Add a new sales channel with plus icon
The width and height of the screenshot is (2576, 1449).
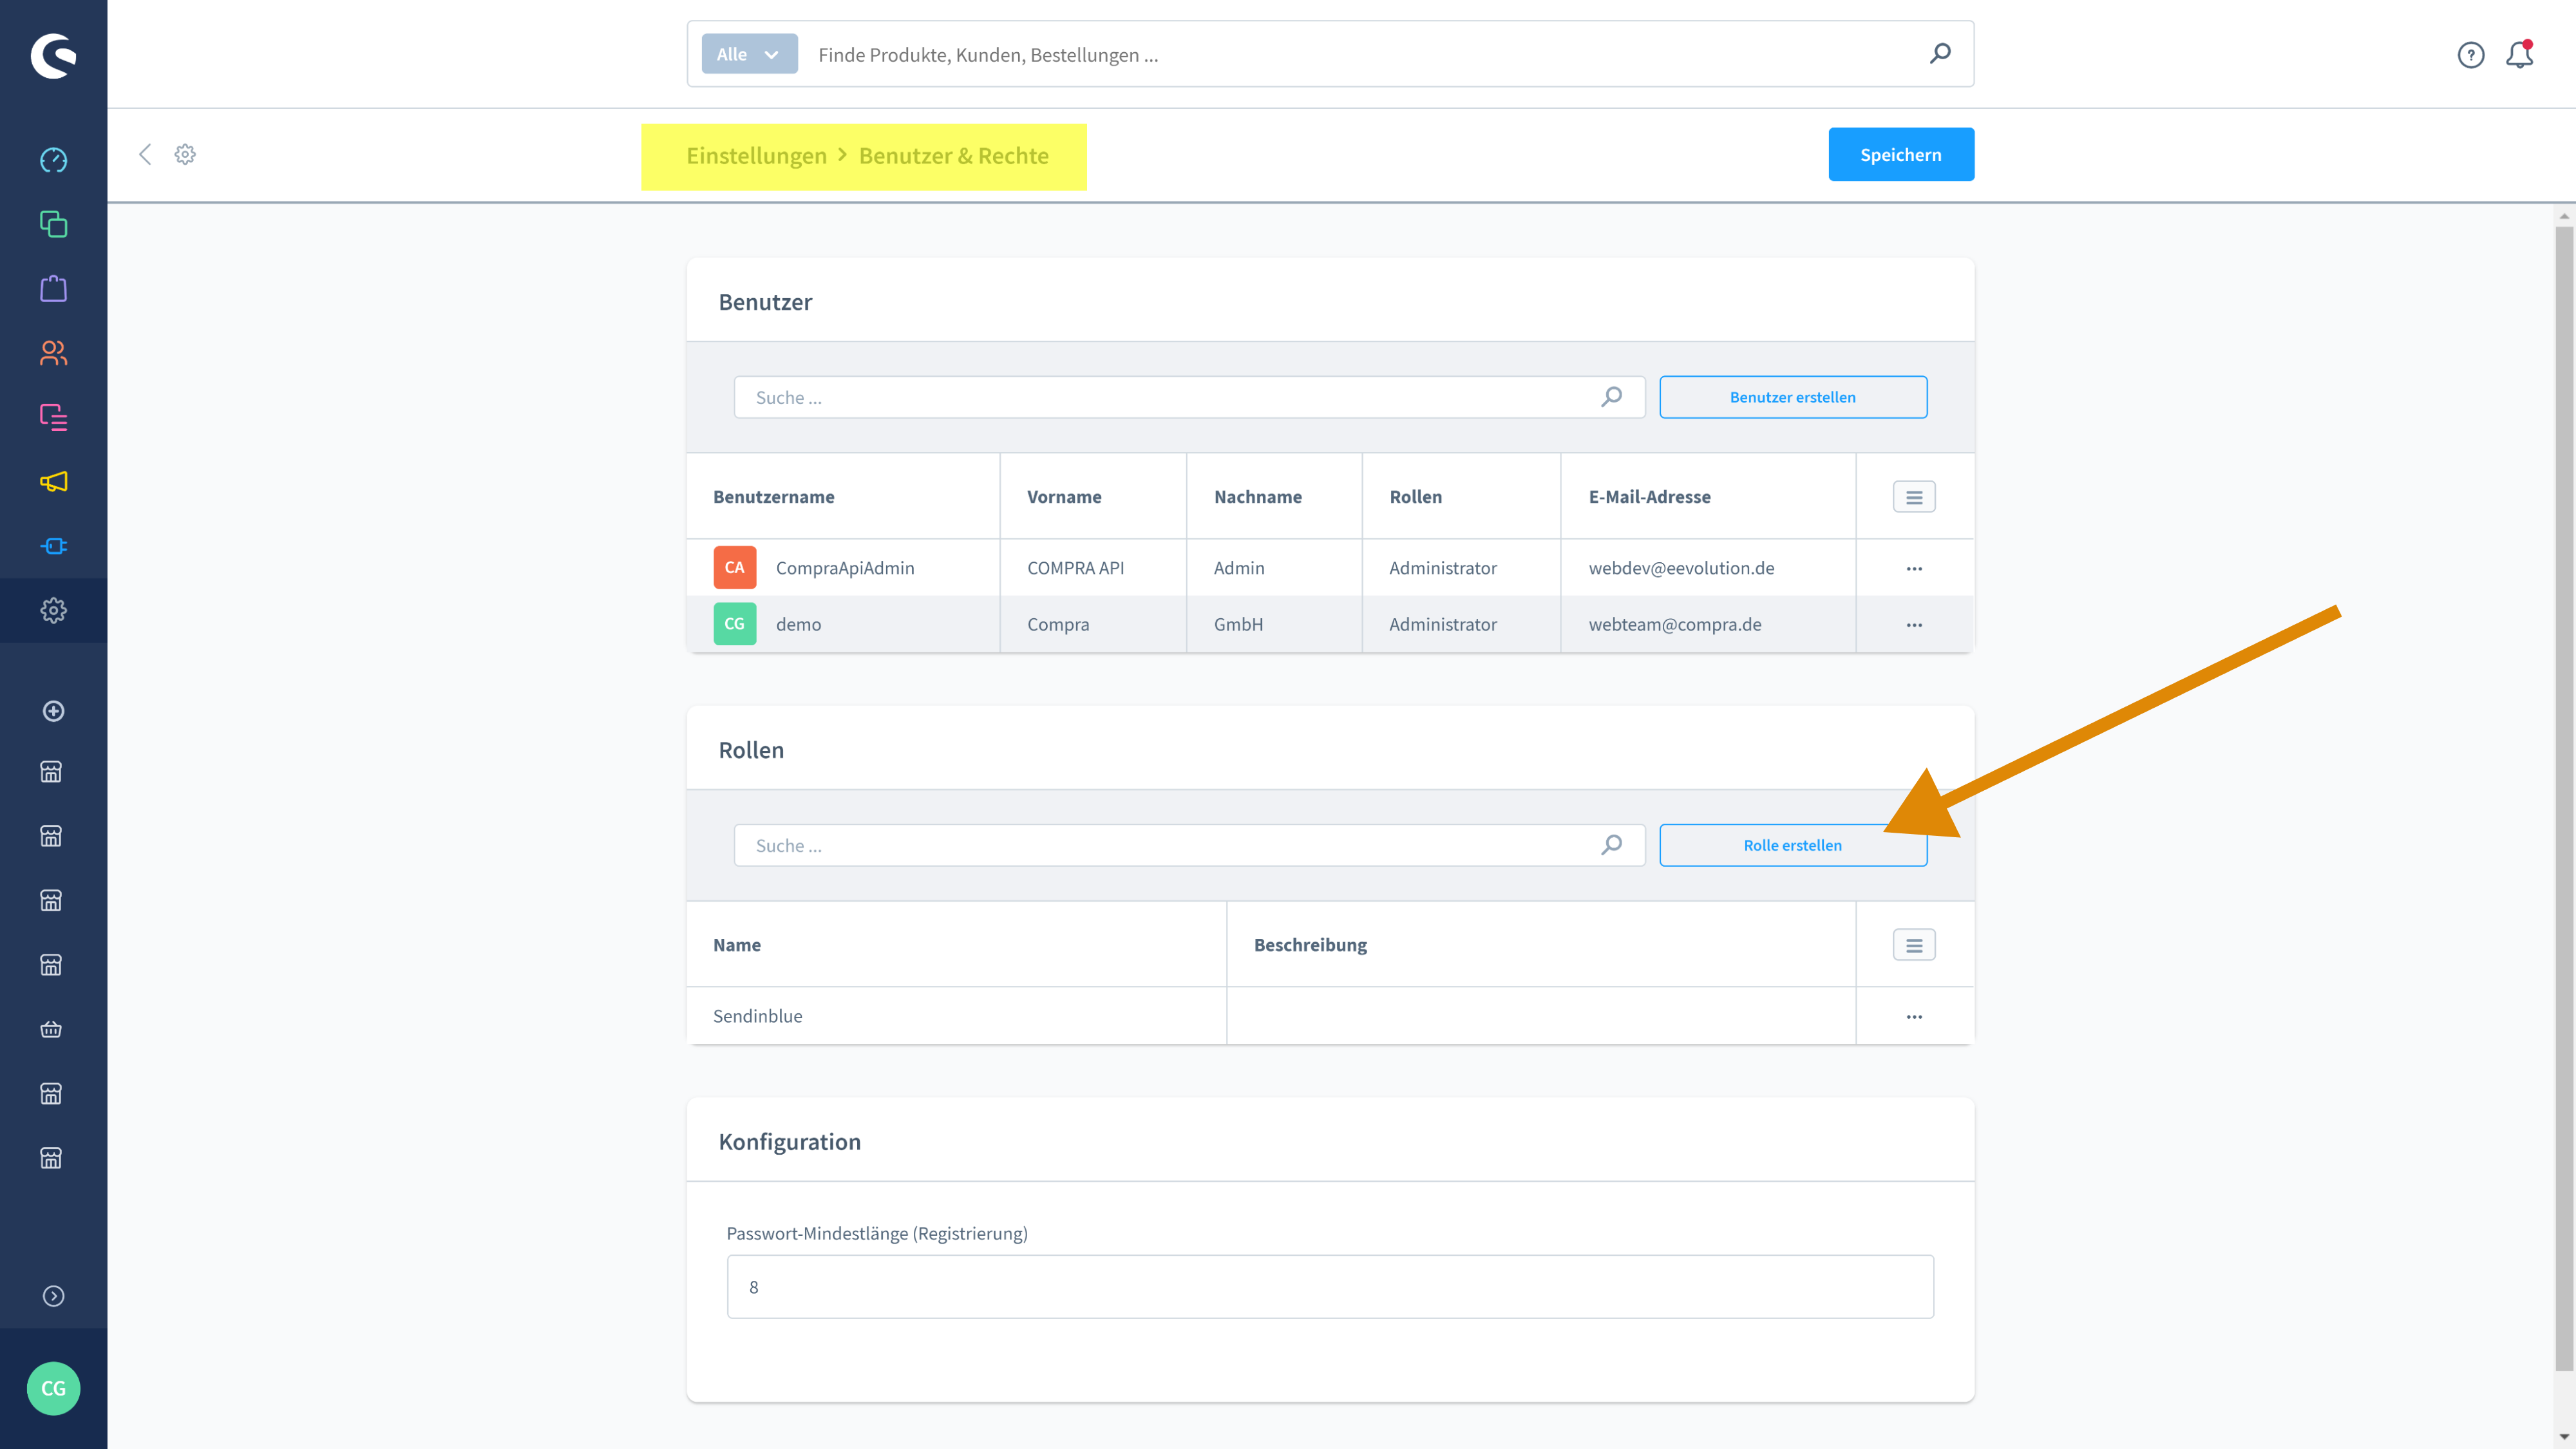53,711
